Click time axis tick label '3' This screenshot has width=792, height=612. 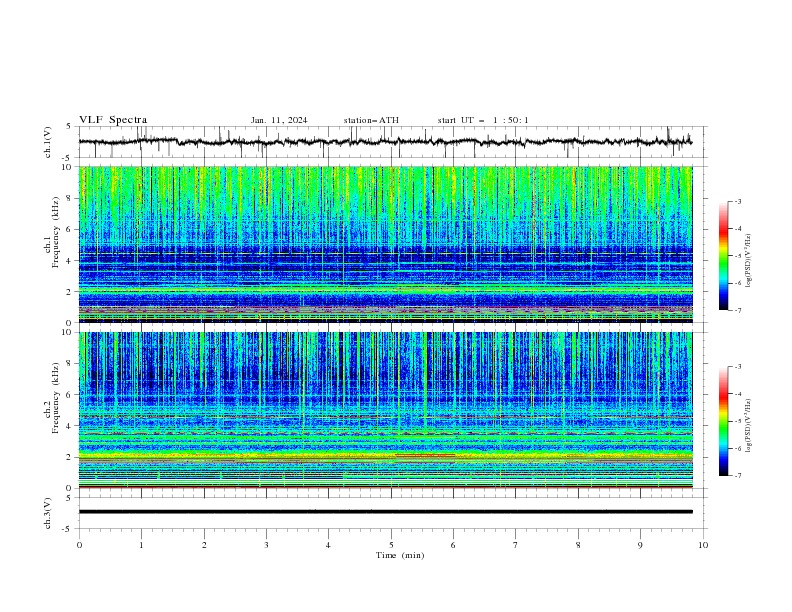pos(266,545)
